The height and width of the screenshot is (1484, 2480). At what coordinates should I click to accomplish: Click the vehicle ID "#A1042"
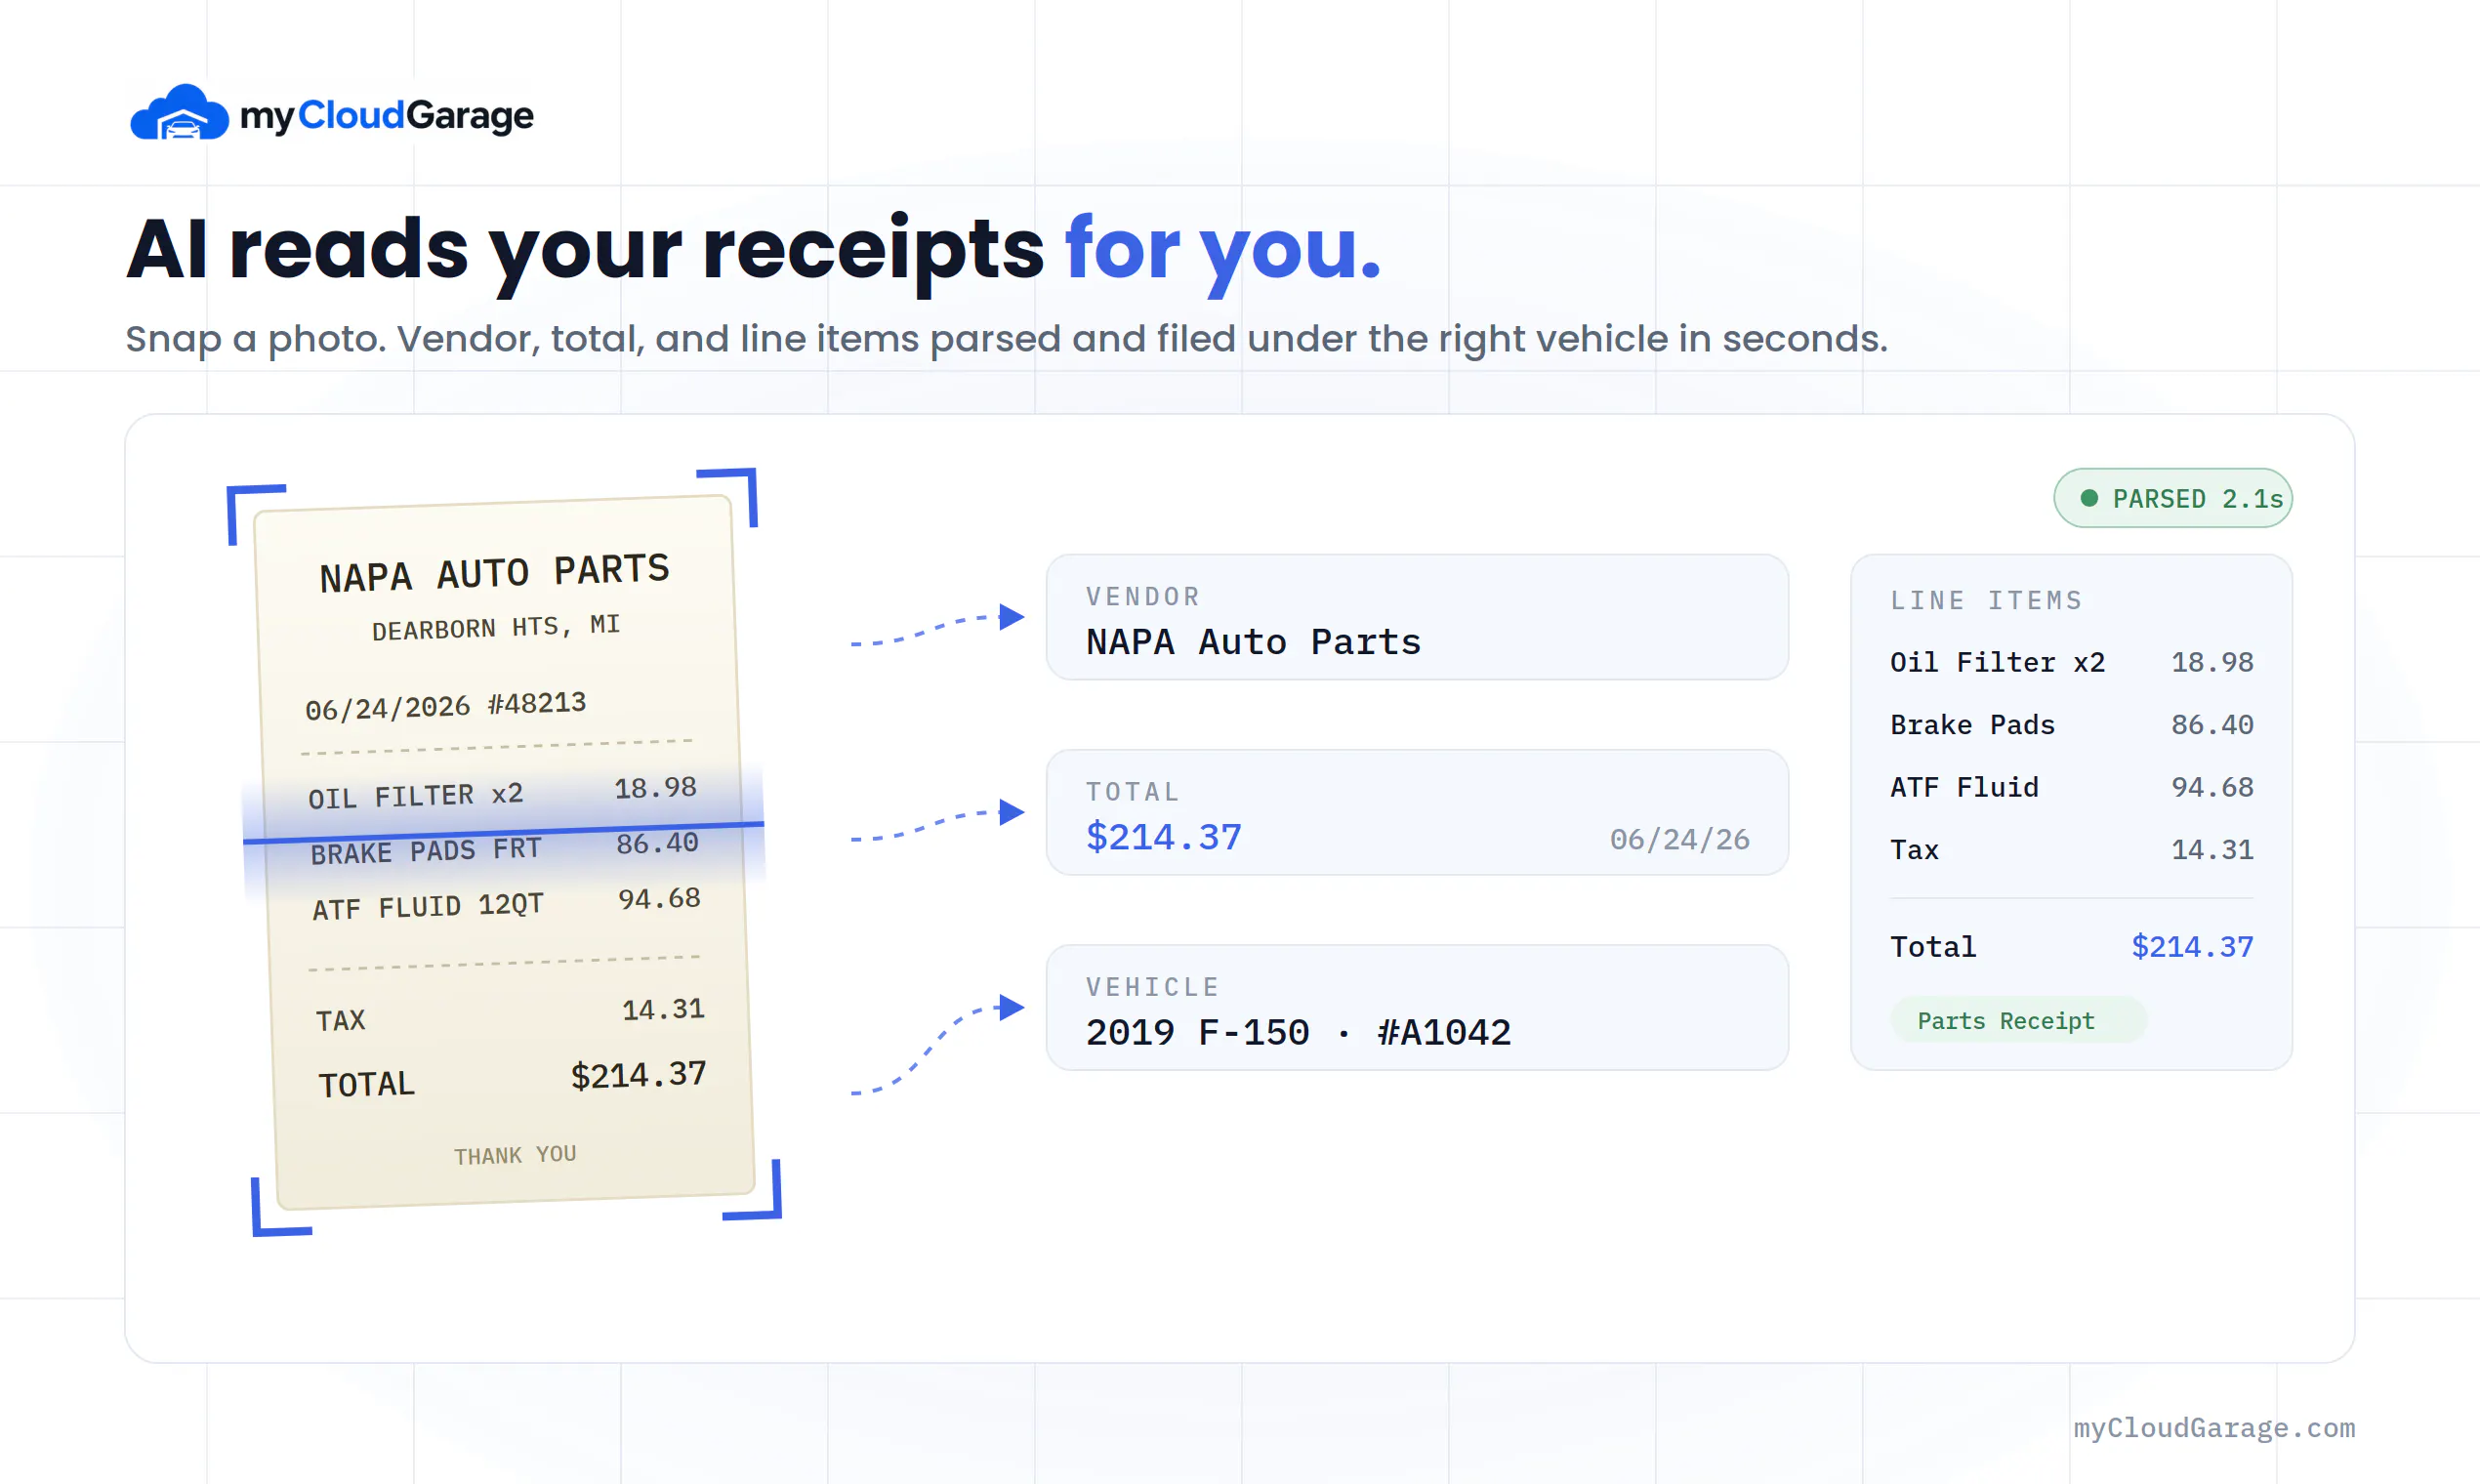click(x=1444, y=1032)
